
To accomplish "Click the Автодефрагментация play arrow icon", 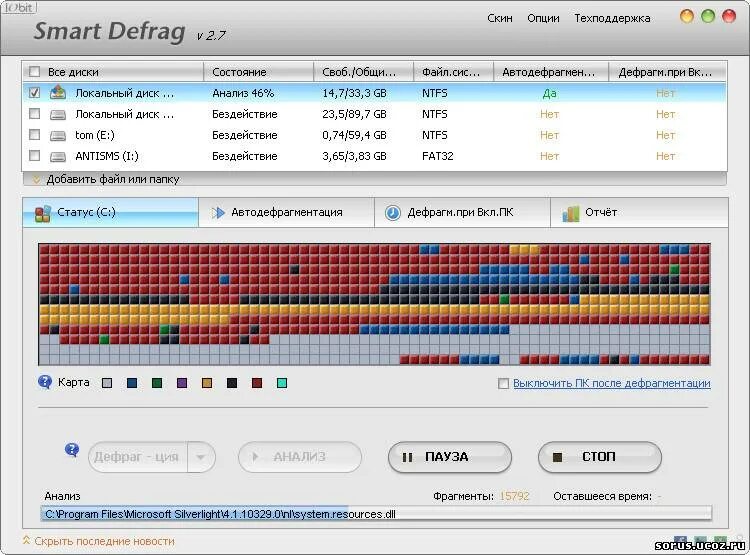I will click(218, 212).
